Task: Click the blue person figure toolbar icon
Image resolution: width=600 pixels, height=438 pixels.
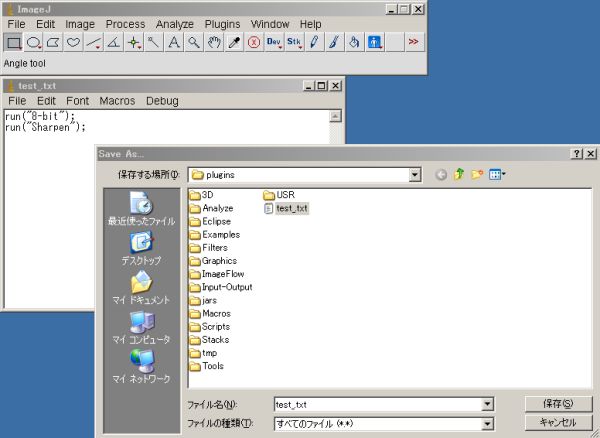Action: [x=374, y=42]
